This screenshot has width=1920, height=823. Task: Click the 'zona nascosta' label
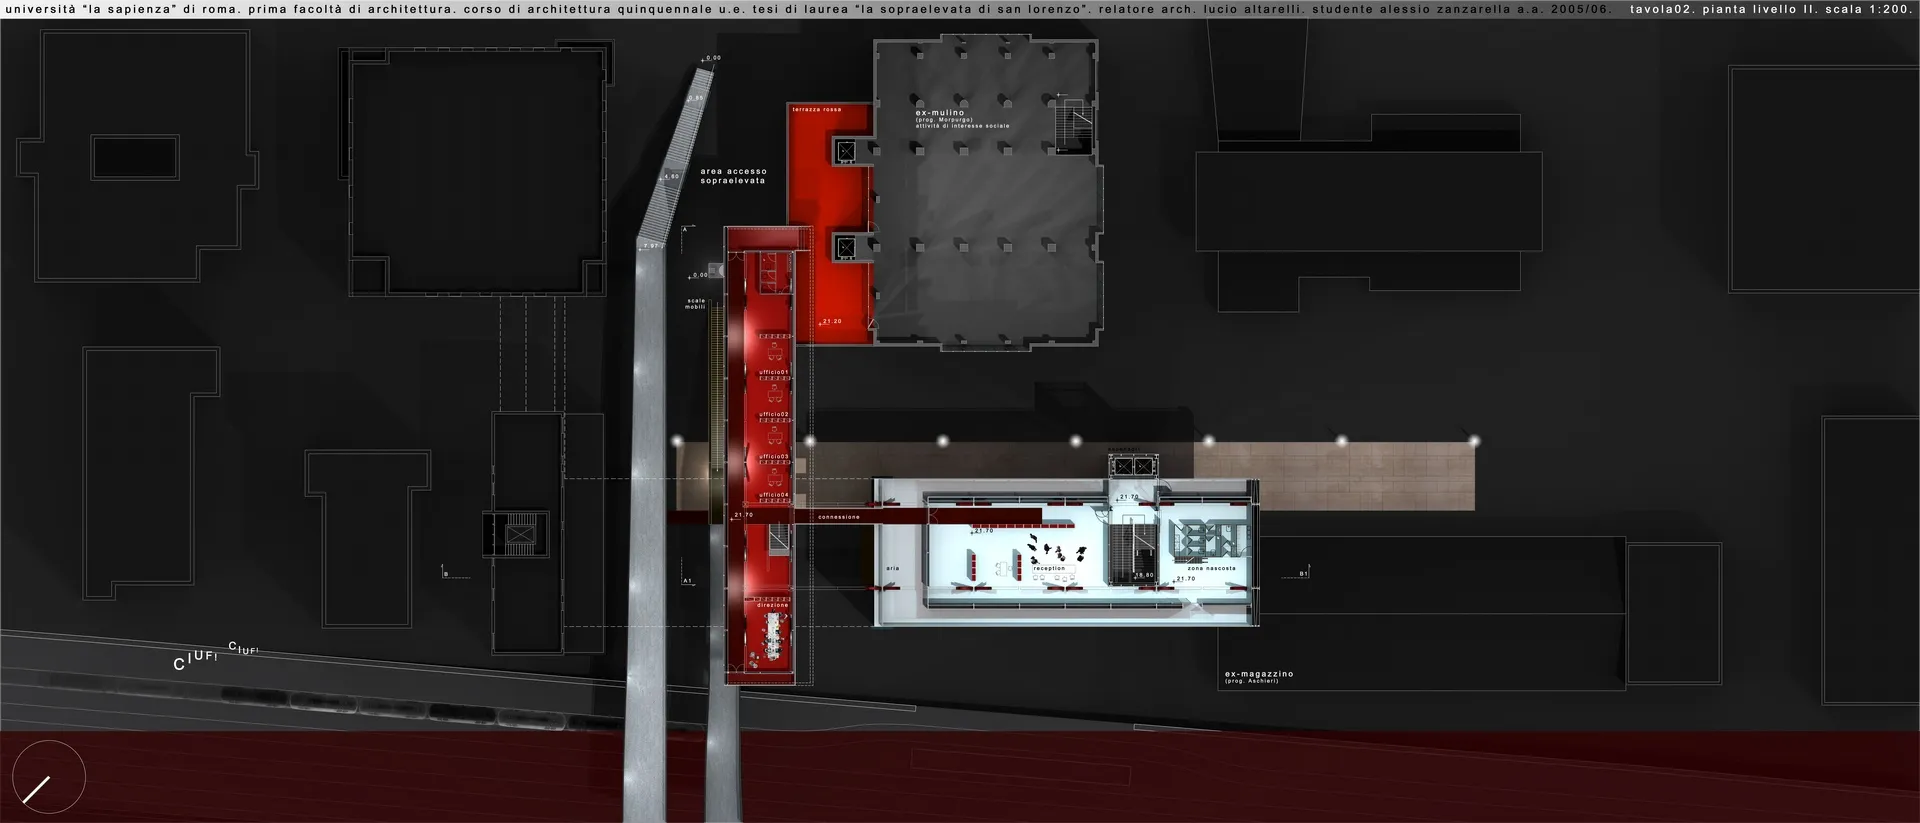click(1211, 568)
